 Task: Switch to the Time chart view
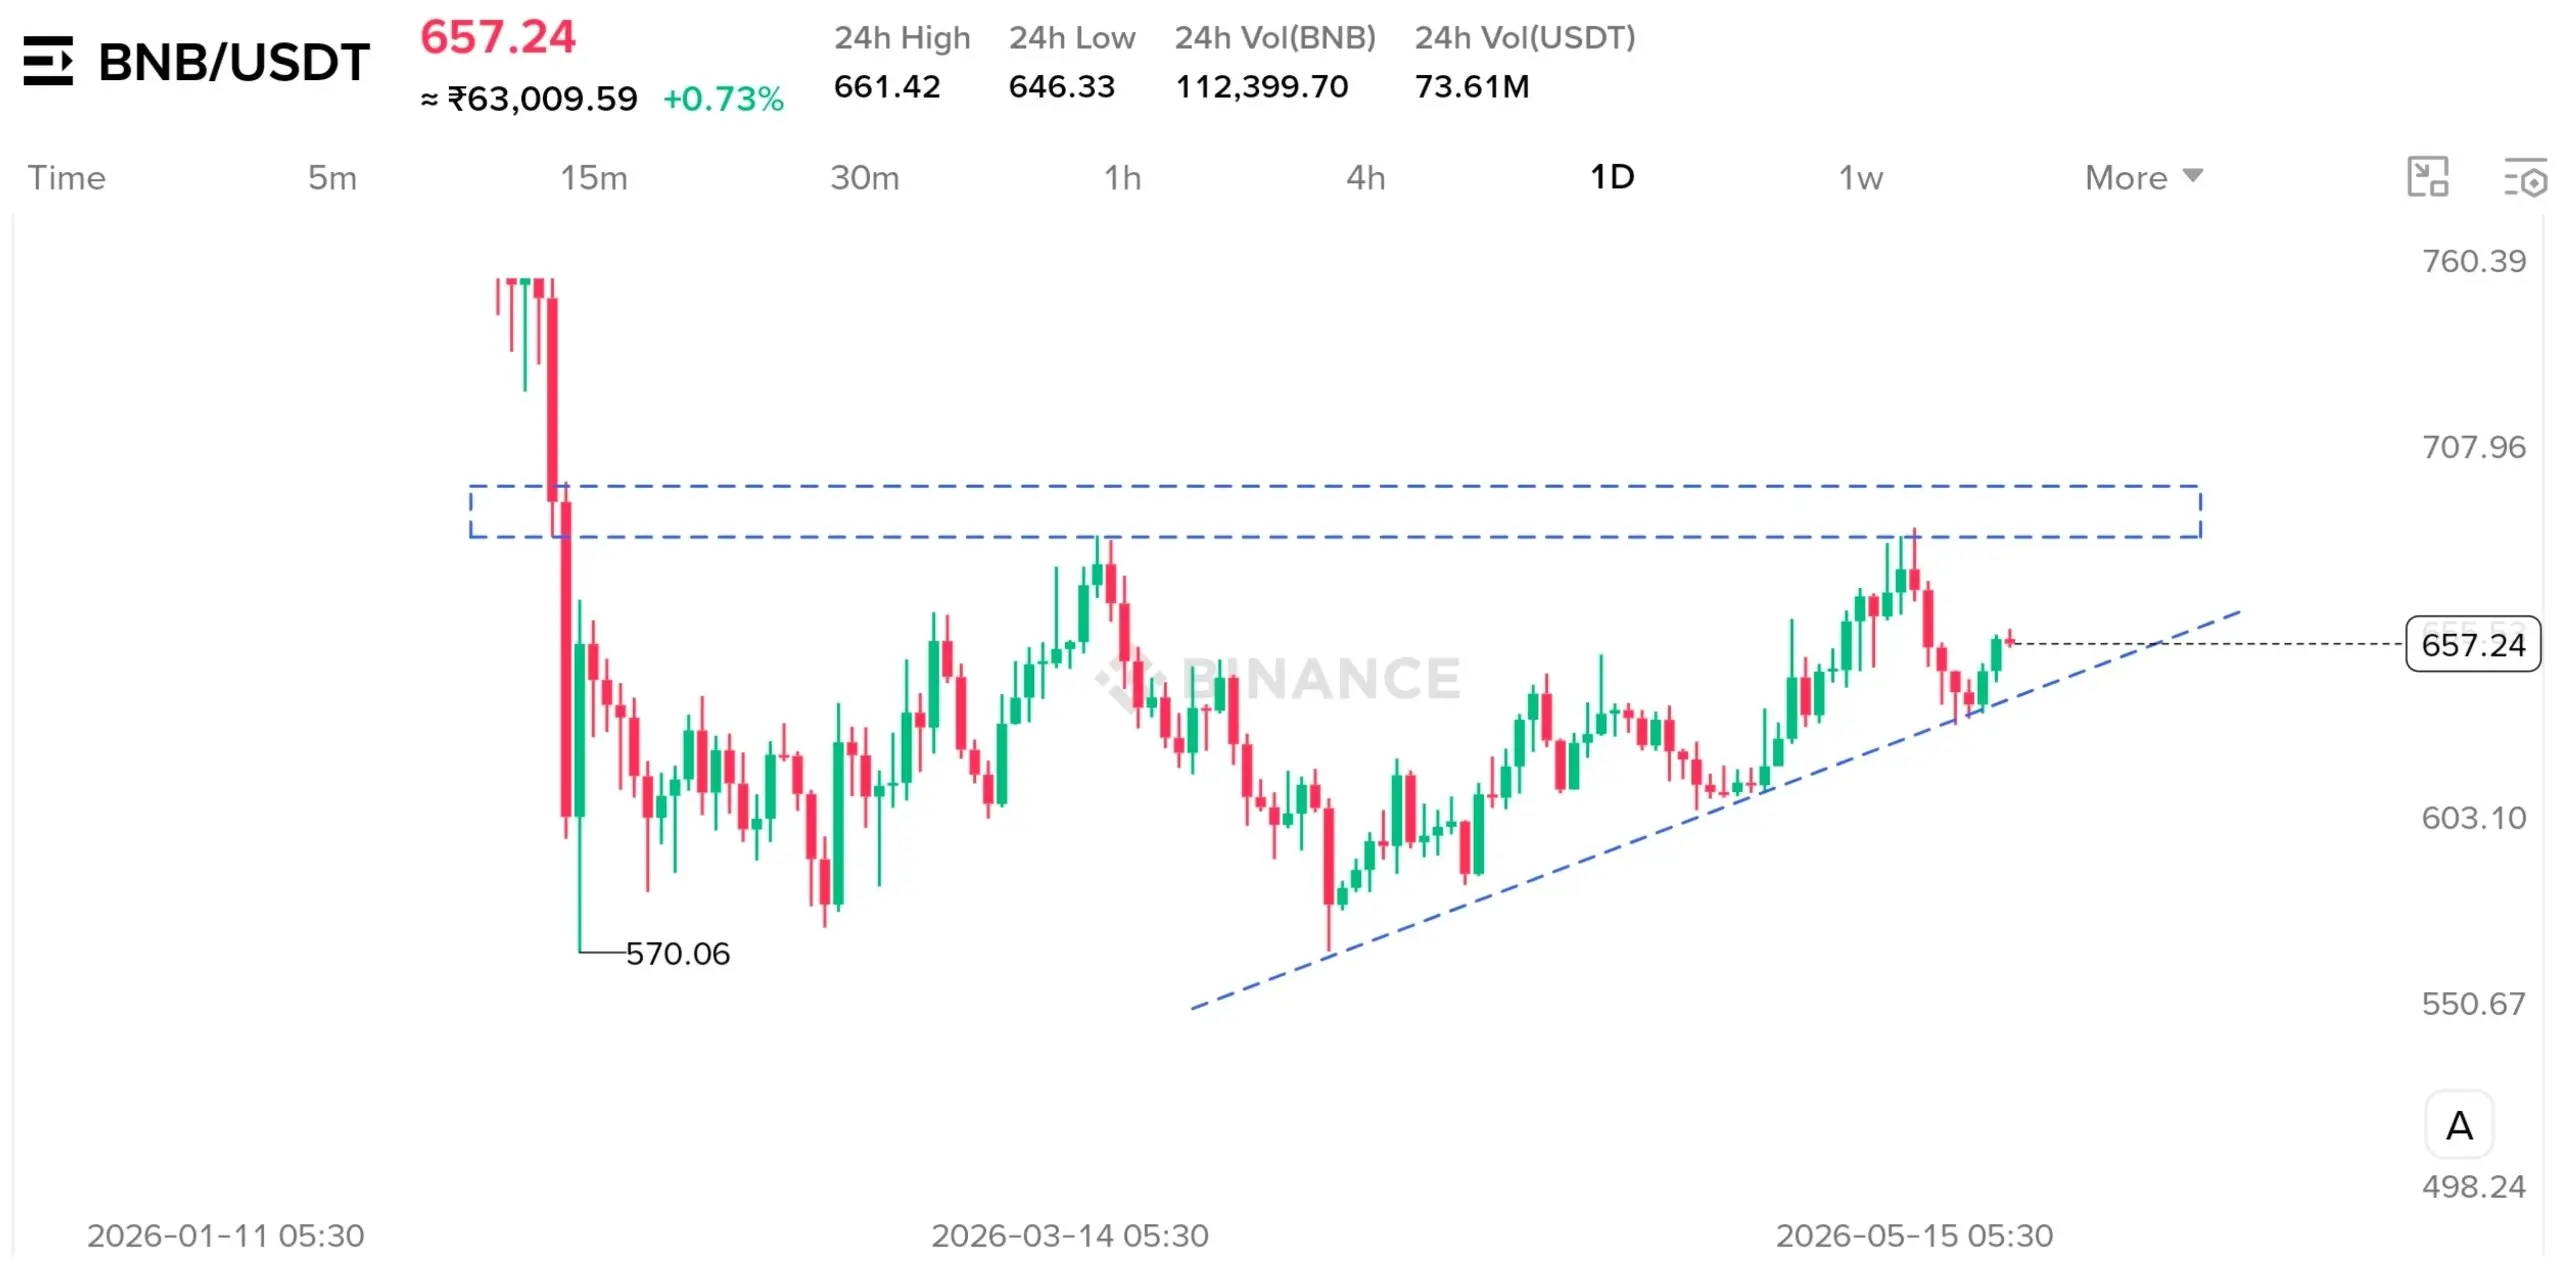66,177
